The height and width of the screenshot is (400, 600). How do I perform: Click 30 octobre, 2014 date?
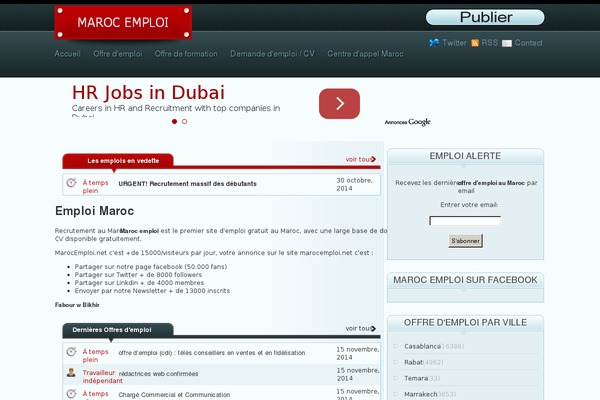coord(354,184)
